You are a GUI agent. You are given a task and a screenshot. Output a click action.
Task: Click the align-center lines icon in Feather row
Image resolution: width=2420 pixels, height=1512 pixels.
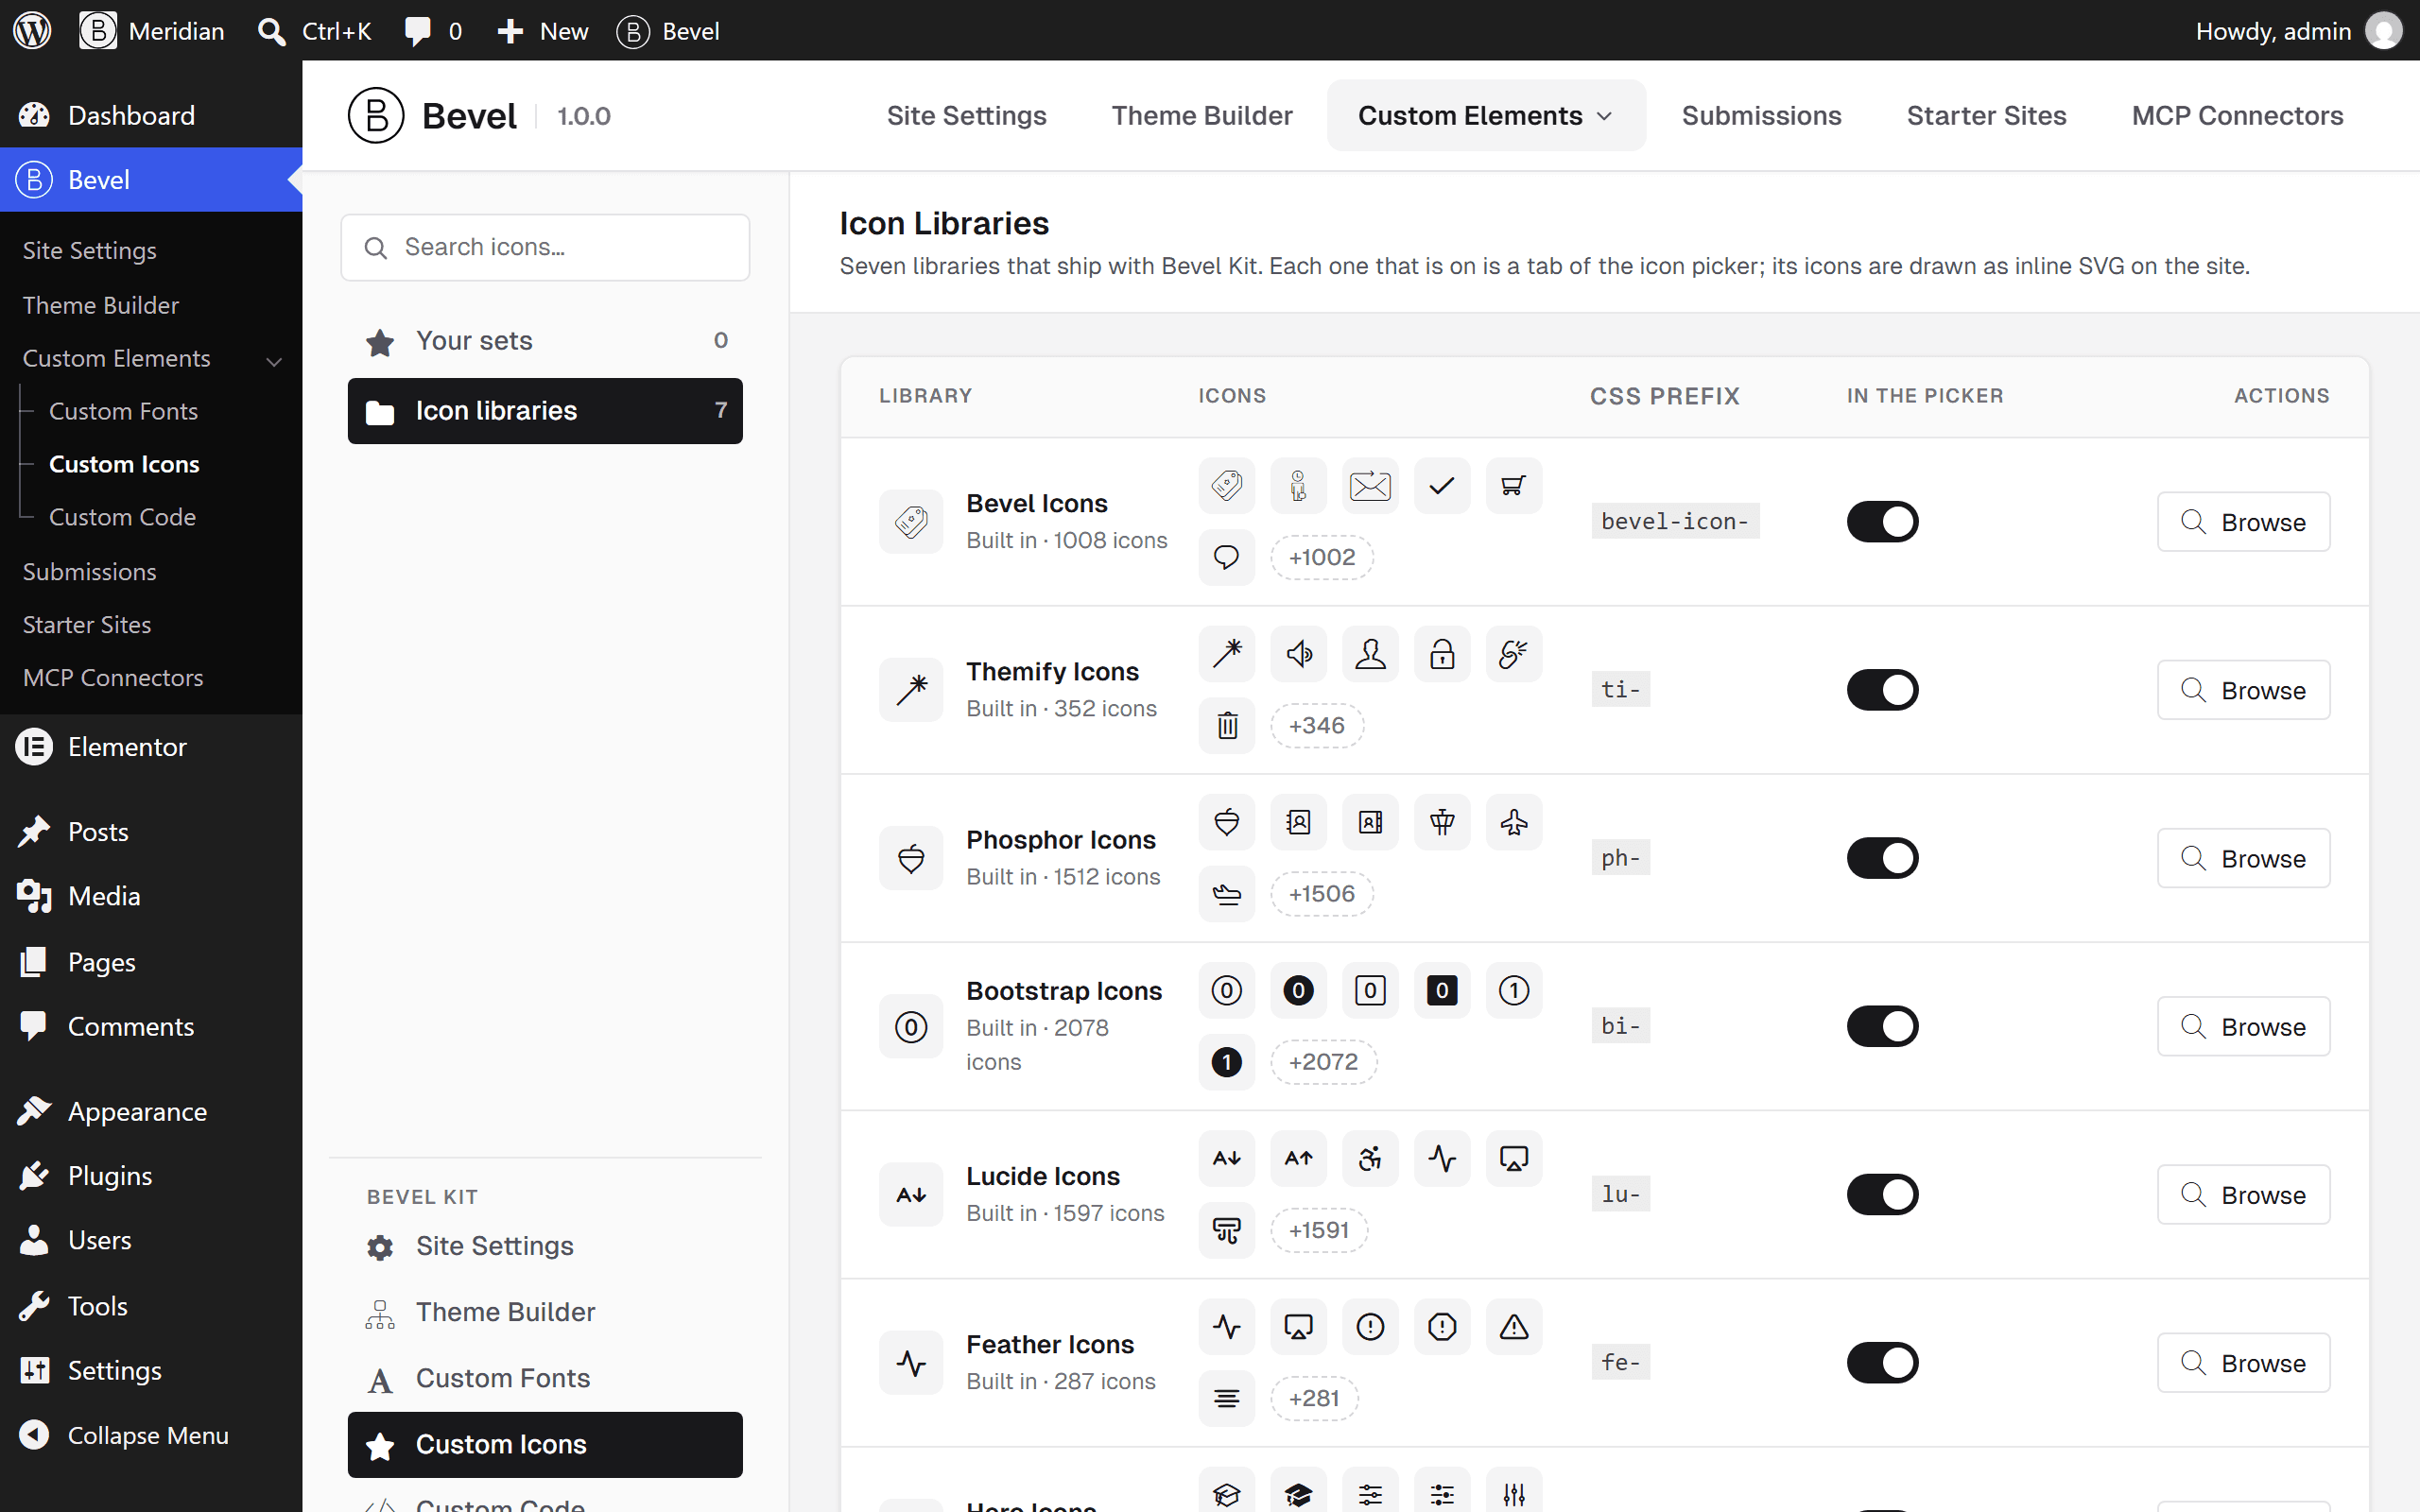click(x=1227, y=1398)
